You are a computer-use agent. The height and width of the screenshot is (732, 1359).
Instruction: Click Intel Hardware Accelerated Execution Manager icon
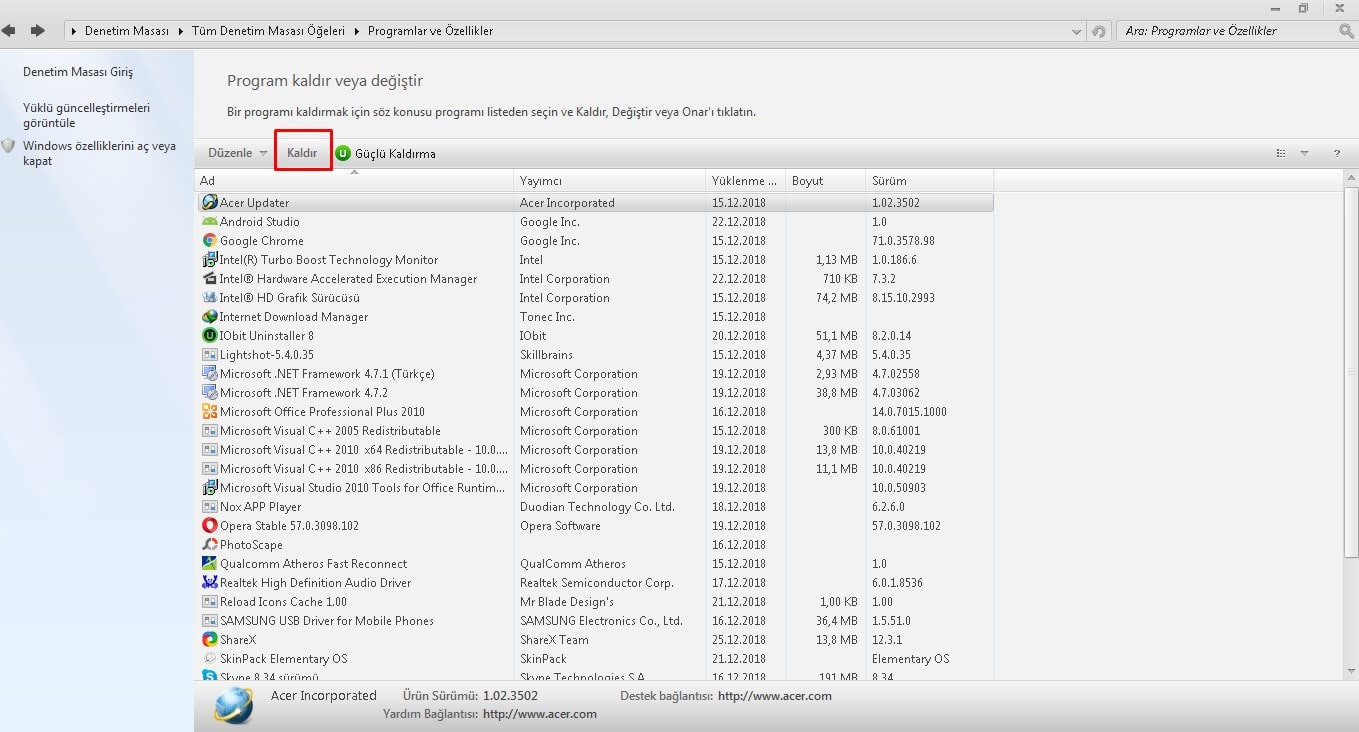tap(209, 279)
